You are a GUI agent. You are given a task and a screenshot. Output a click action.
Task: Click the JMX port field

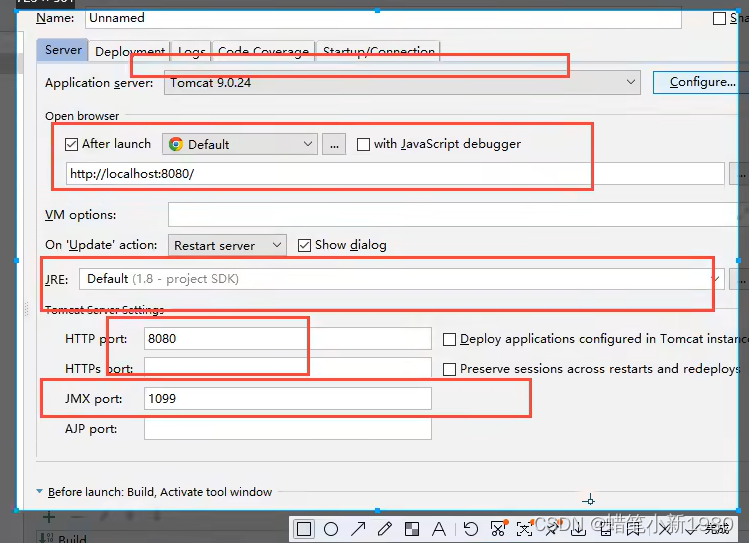[x=288, y=398]
